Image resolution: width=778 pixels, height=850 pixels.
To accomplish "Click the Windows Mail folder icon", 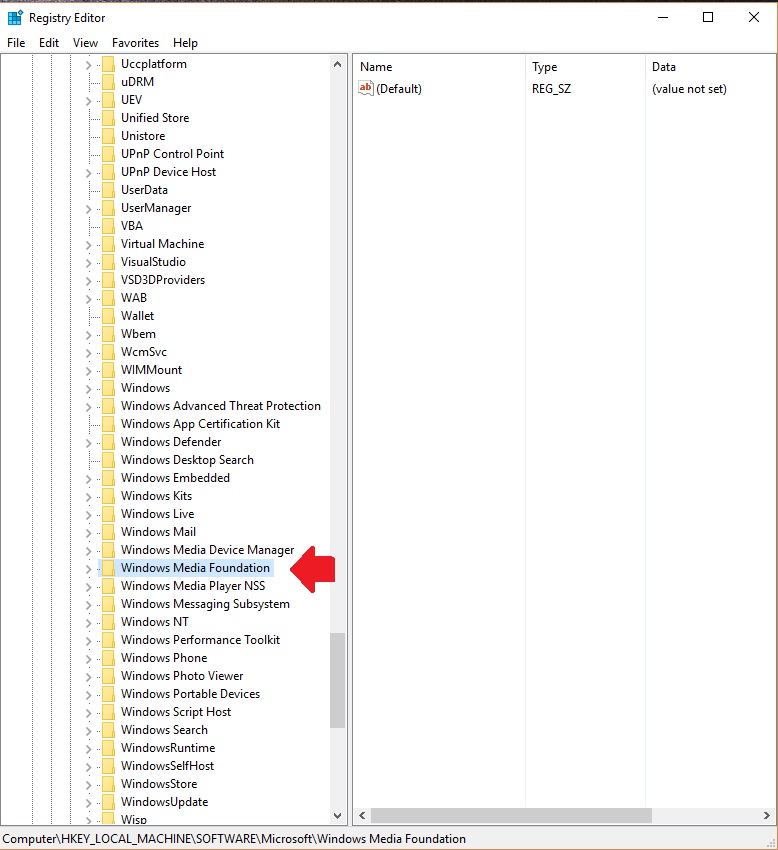I will click(108, 532).
